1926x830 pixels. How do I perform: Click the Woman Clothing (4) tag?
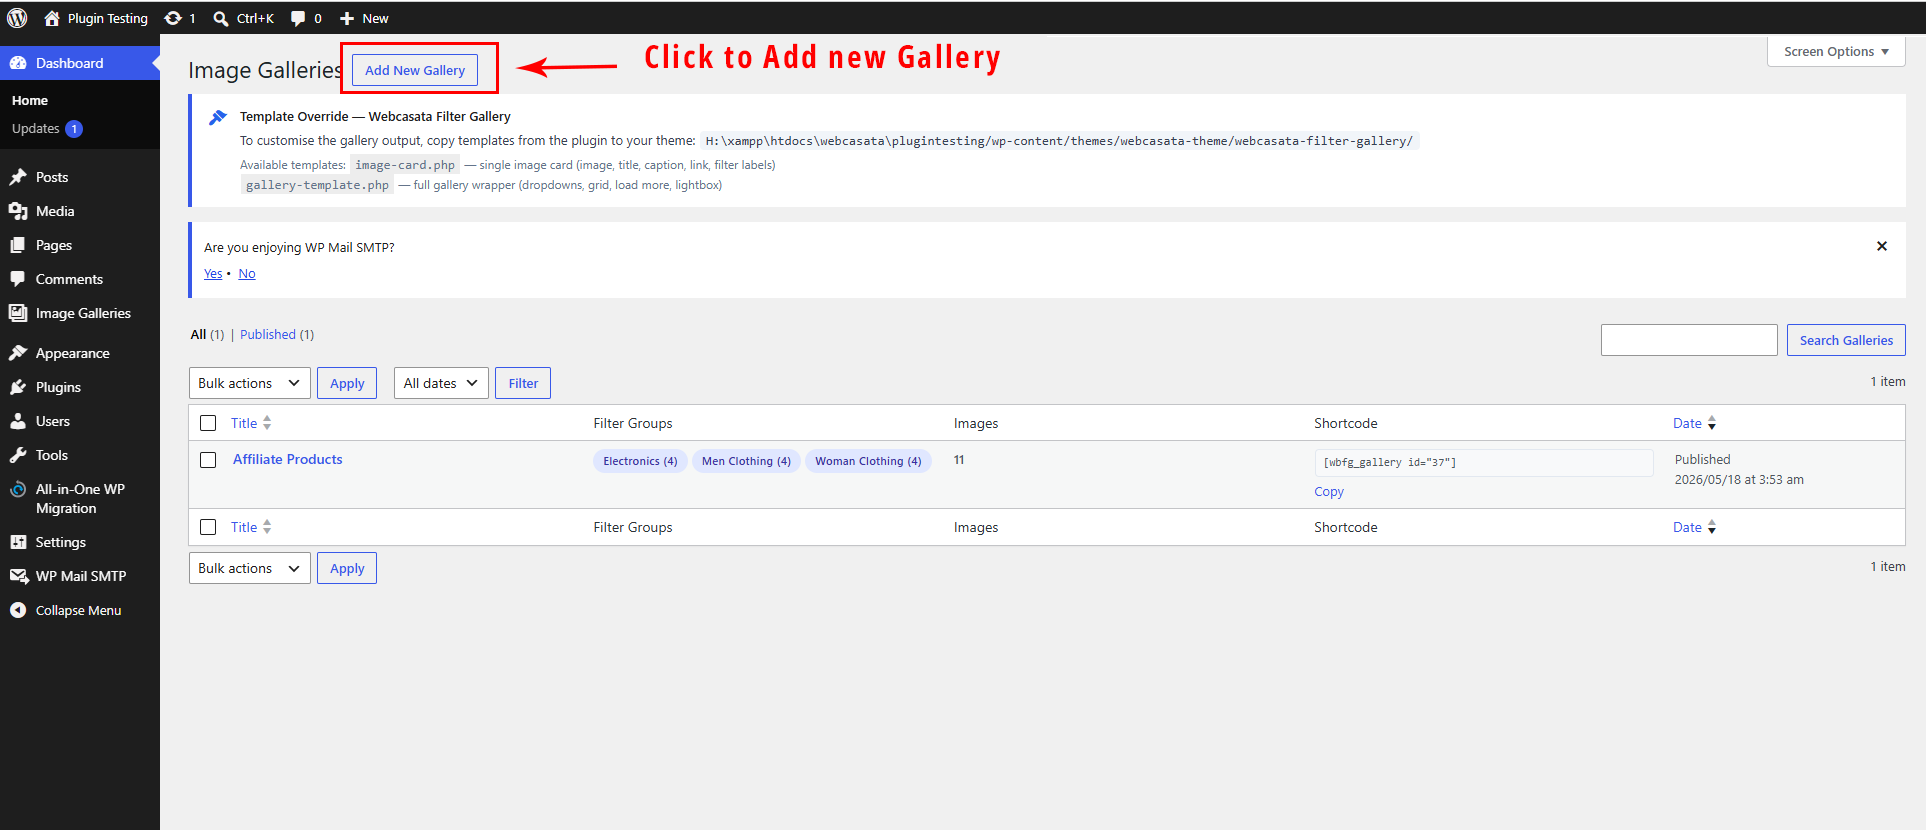pyautogui.click(x=868, y=461)
